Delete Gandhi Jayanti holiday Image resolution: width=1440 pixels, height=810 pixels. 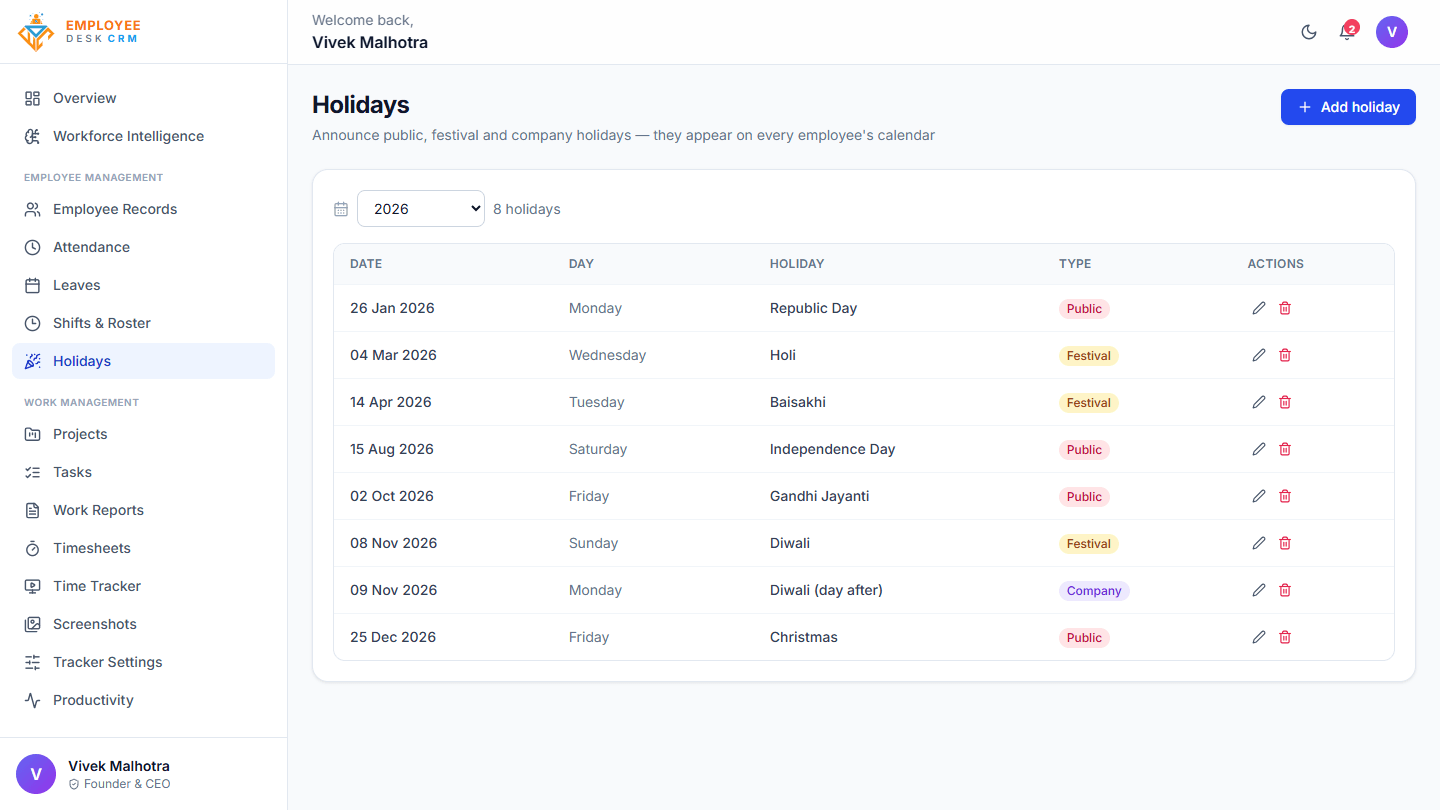pos(1285,496)
